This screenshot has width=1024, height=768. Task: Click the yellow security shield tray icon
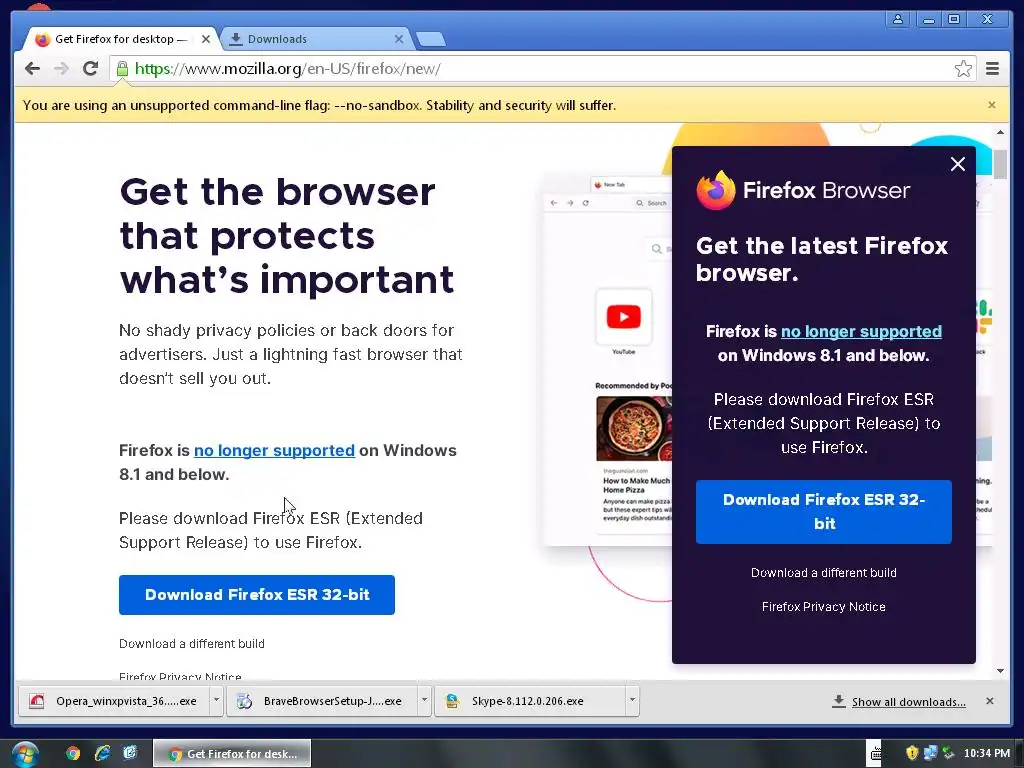[912, 753]
